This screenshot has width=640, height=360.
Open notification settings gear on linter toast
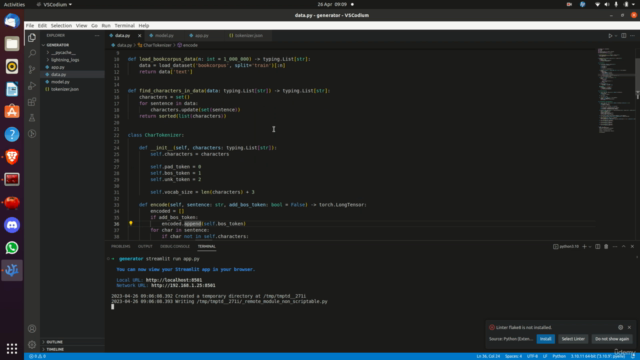pos(620,327)
